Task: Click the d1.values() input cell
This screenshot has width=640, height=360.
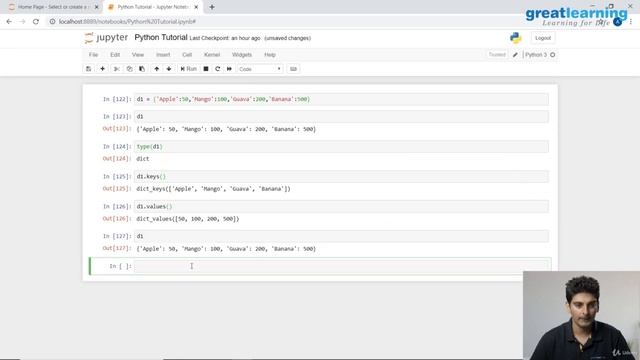Action: pos(342,207)
